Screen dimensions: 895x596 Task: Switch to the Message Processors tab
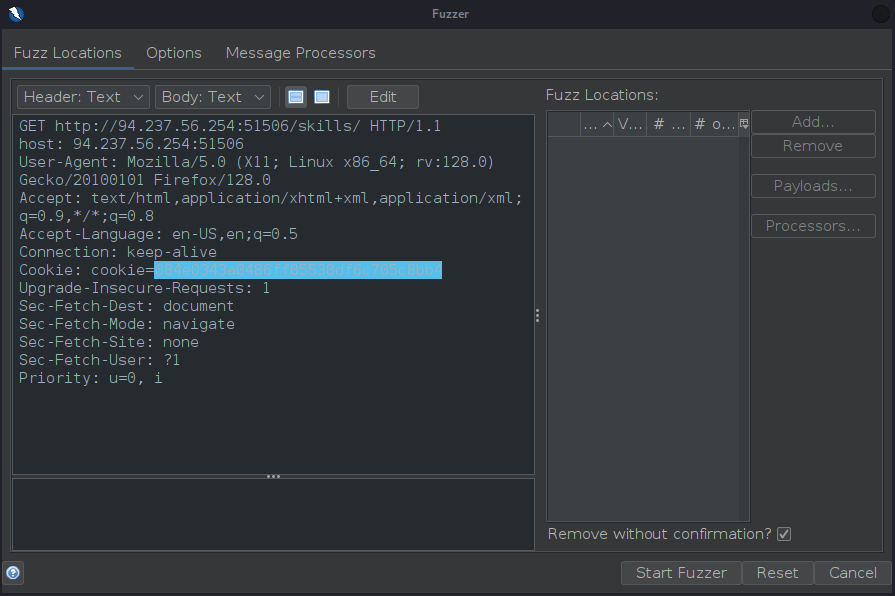coord(300,53)
